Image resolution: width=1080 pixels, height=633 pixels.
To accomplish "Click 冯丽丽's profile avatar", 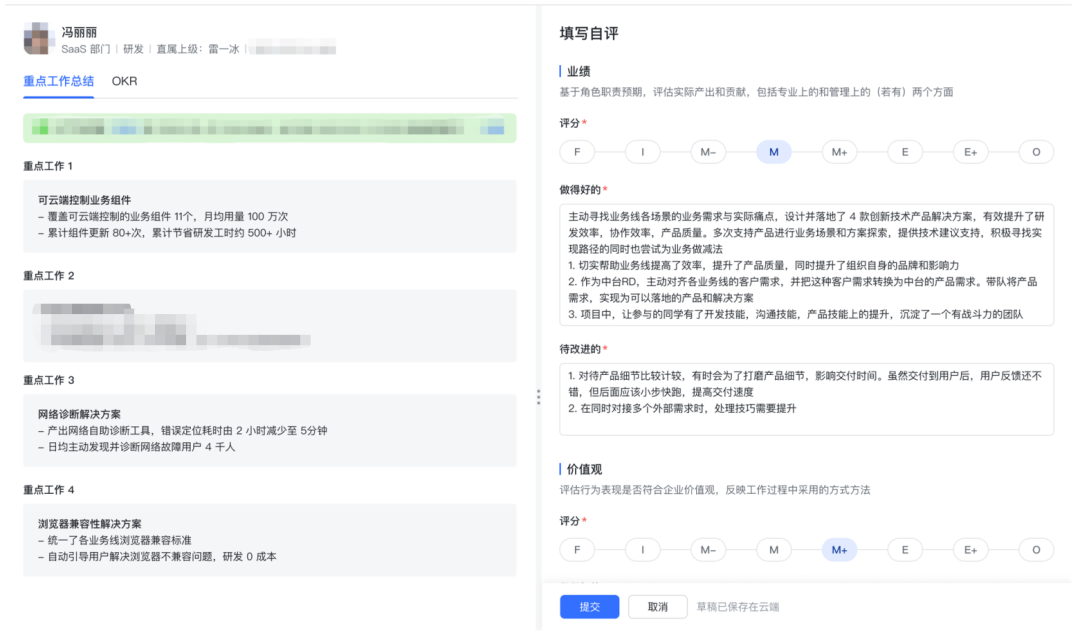I will [x=37, y=37].
